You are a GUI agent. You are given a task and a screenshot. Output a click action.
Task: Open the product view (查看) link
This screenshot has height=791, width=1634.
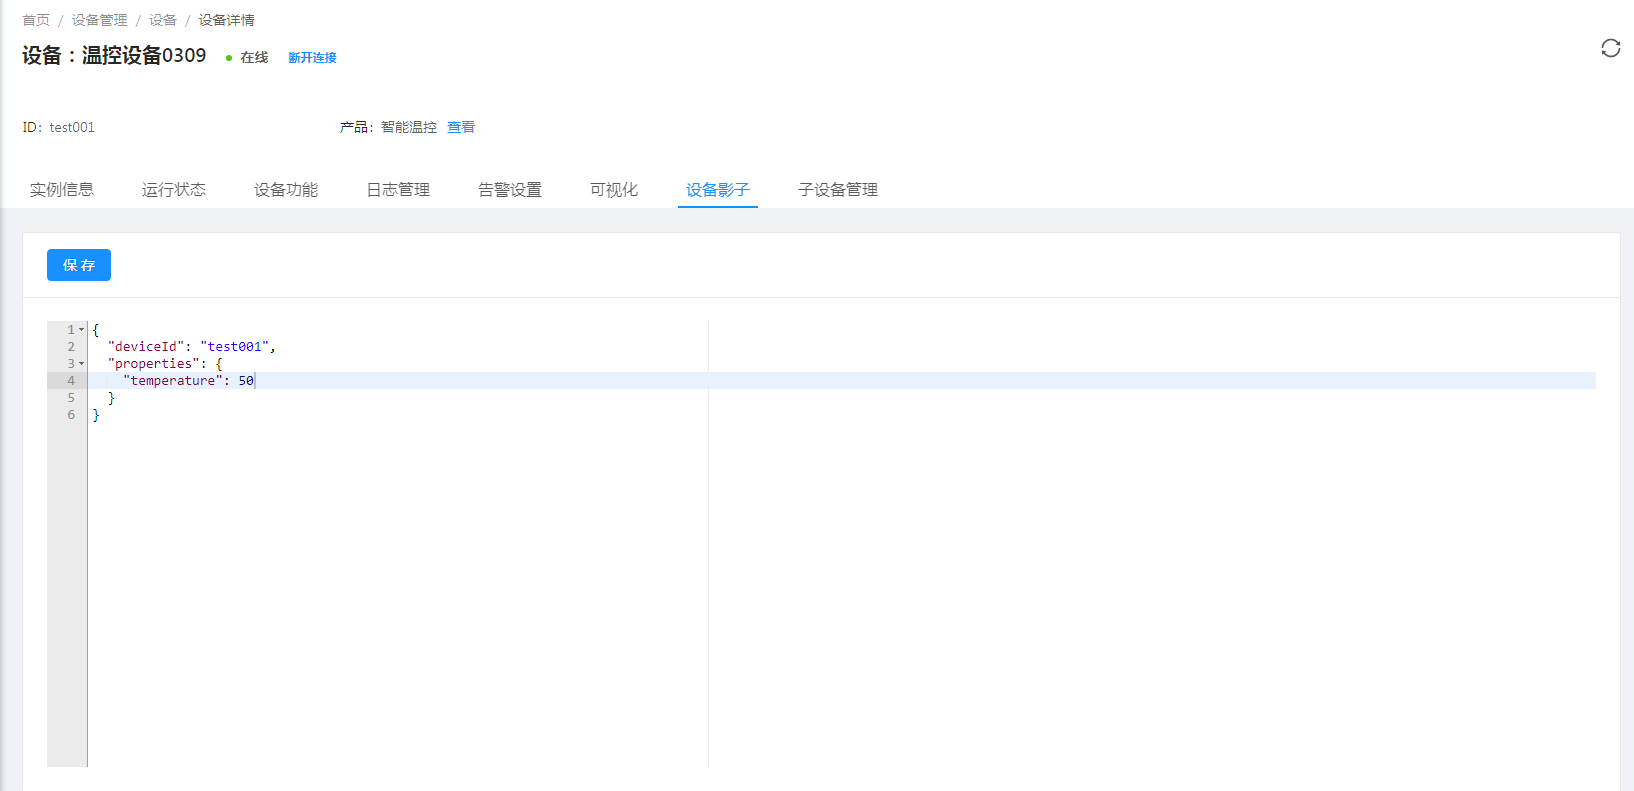pos(461,127)
